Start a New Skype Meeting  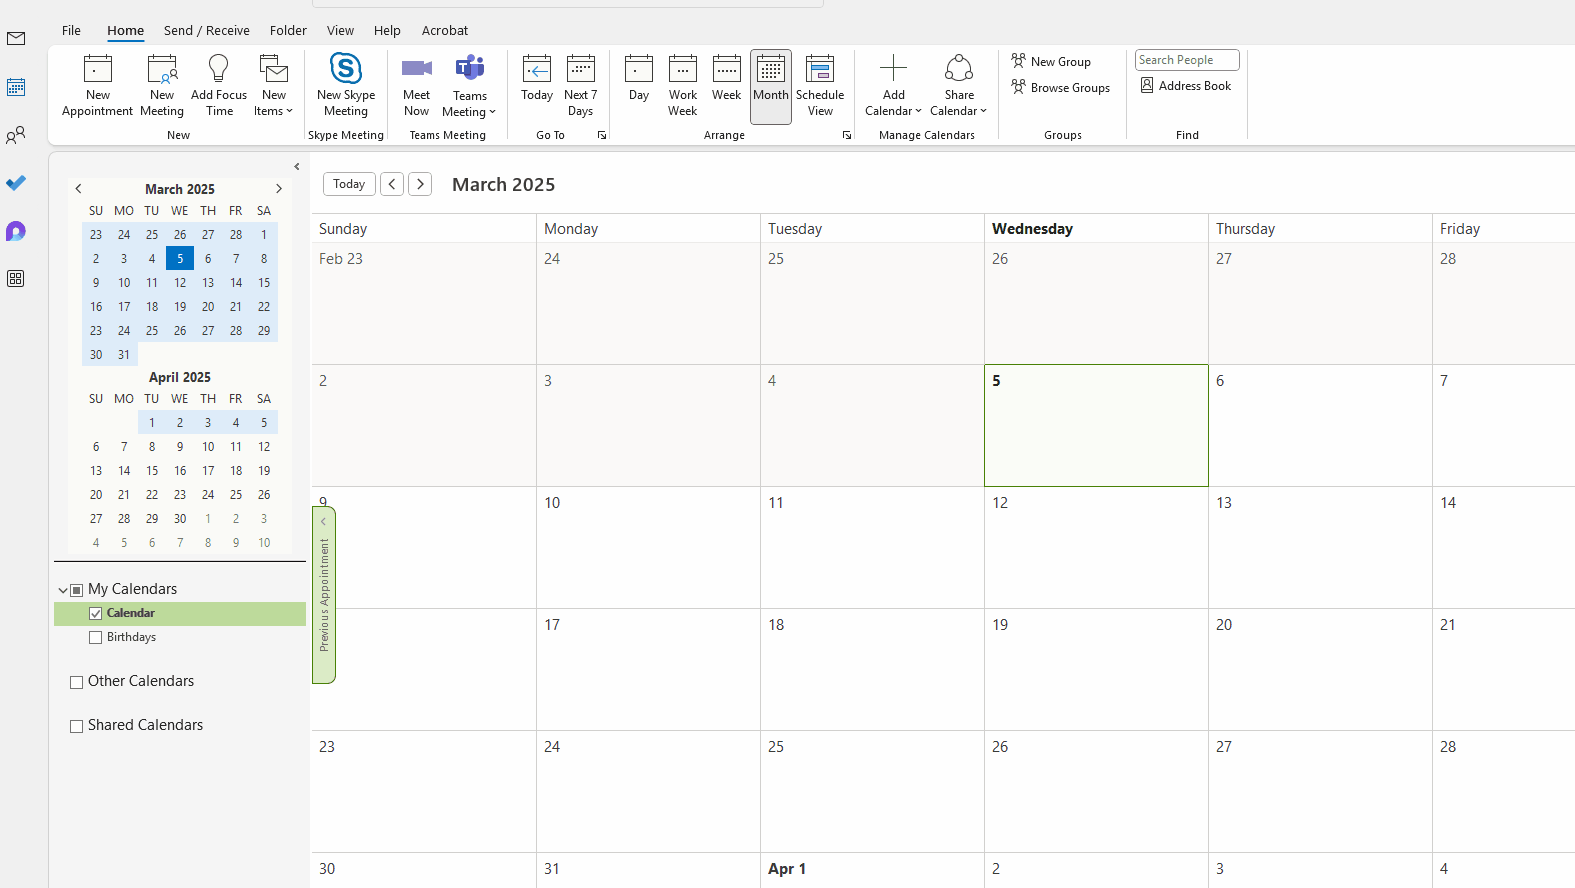346,86
